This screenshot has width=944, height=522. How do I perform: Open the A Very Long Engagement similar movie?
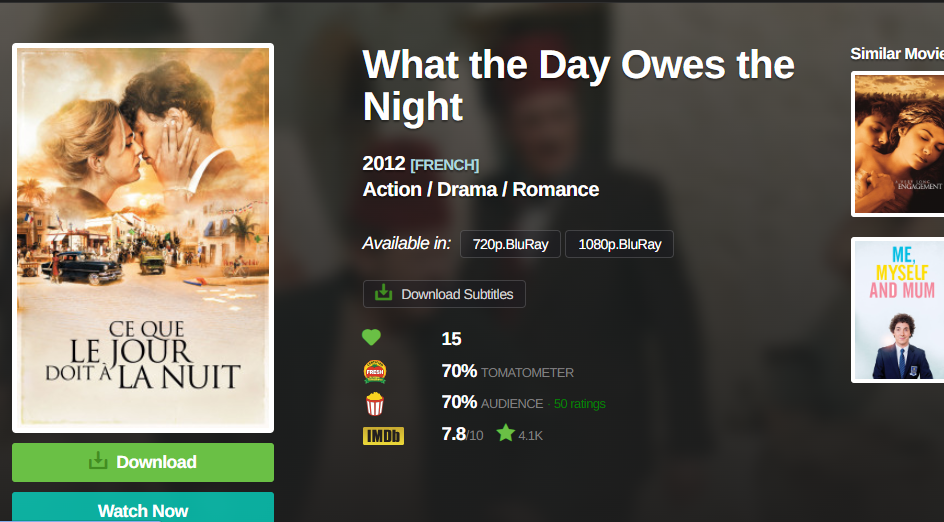898,144
